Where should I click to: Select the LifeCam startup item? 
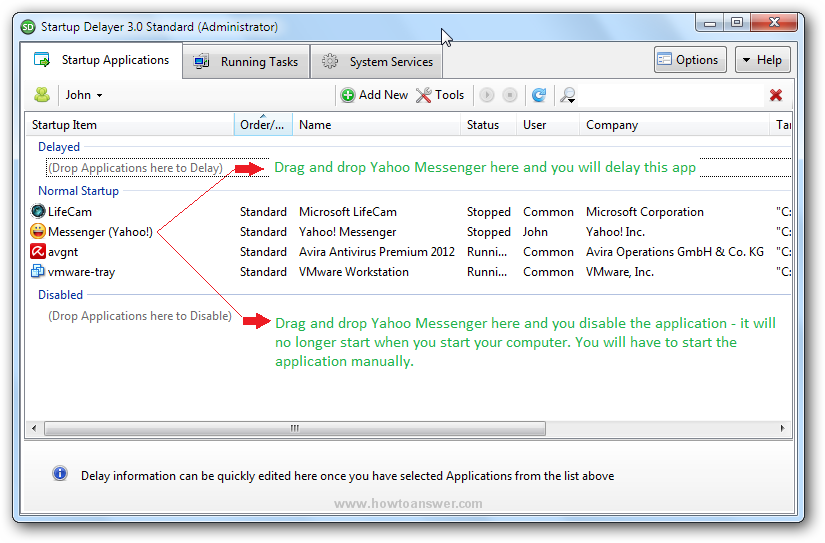click(x=69, y=212)
